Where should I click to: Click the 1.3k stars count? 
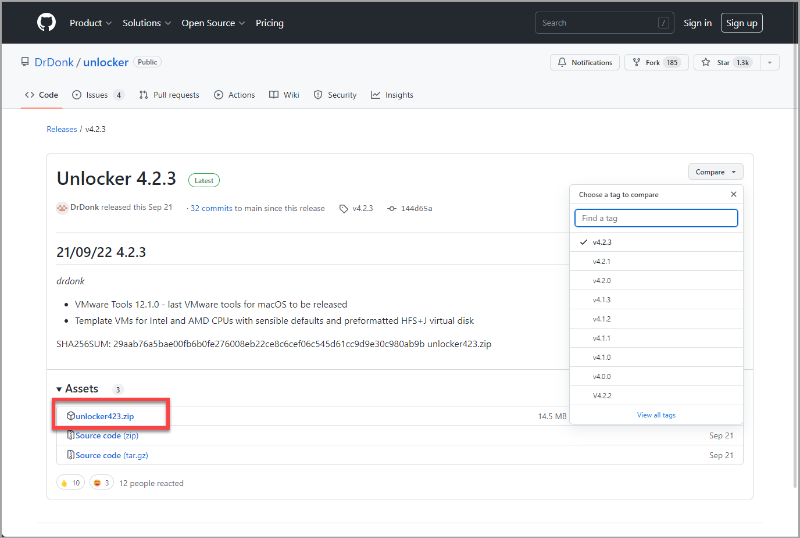pyautogui.click(x=742, y=62)
